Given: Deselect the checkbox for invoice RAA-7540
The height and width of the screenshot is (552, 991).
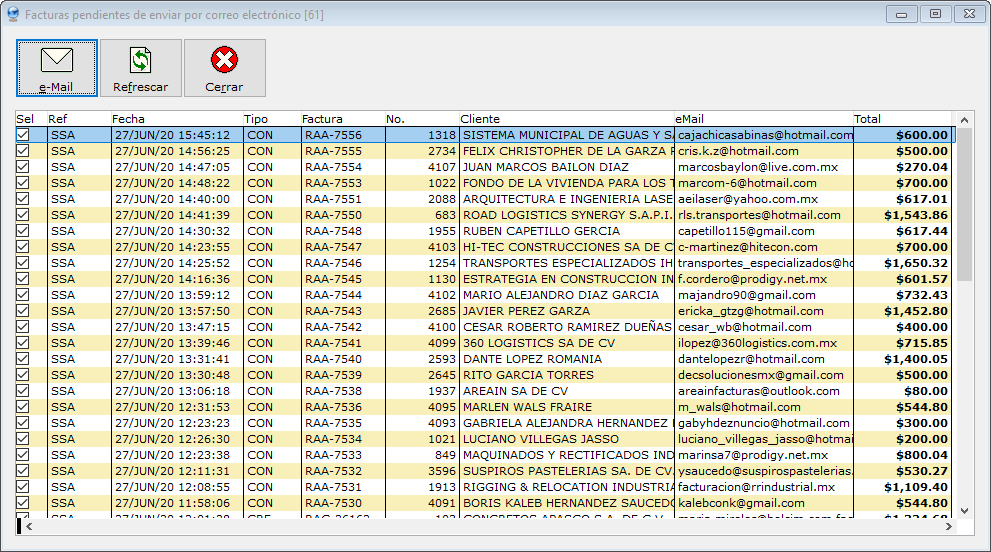Looking at the screenshot, I should click(x=23, y=359).
